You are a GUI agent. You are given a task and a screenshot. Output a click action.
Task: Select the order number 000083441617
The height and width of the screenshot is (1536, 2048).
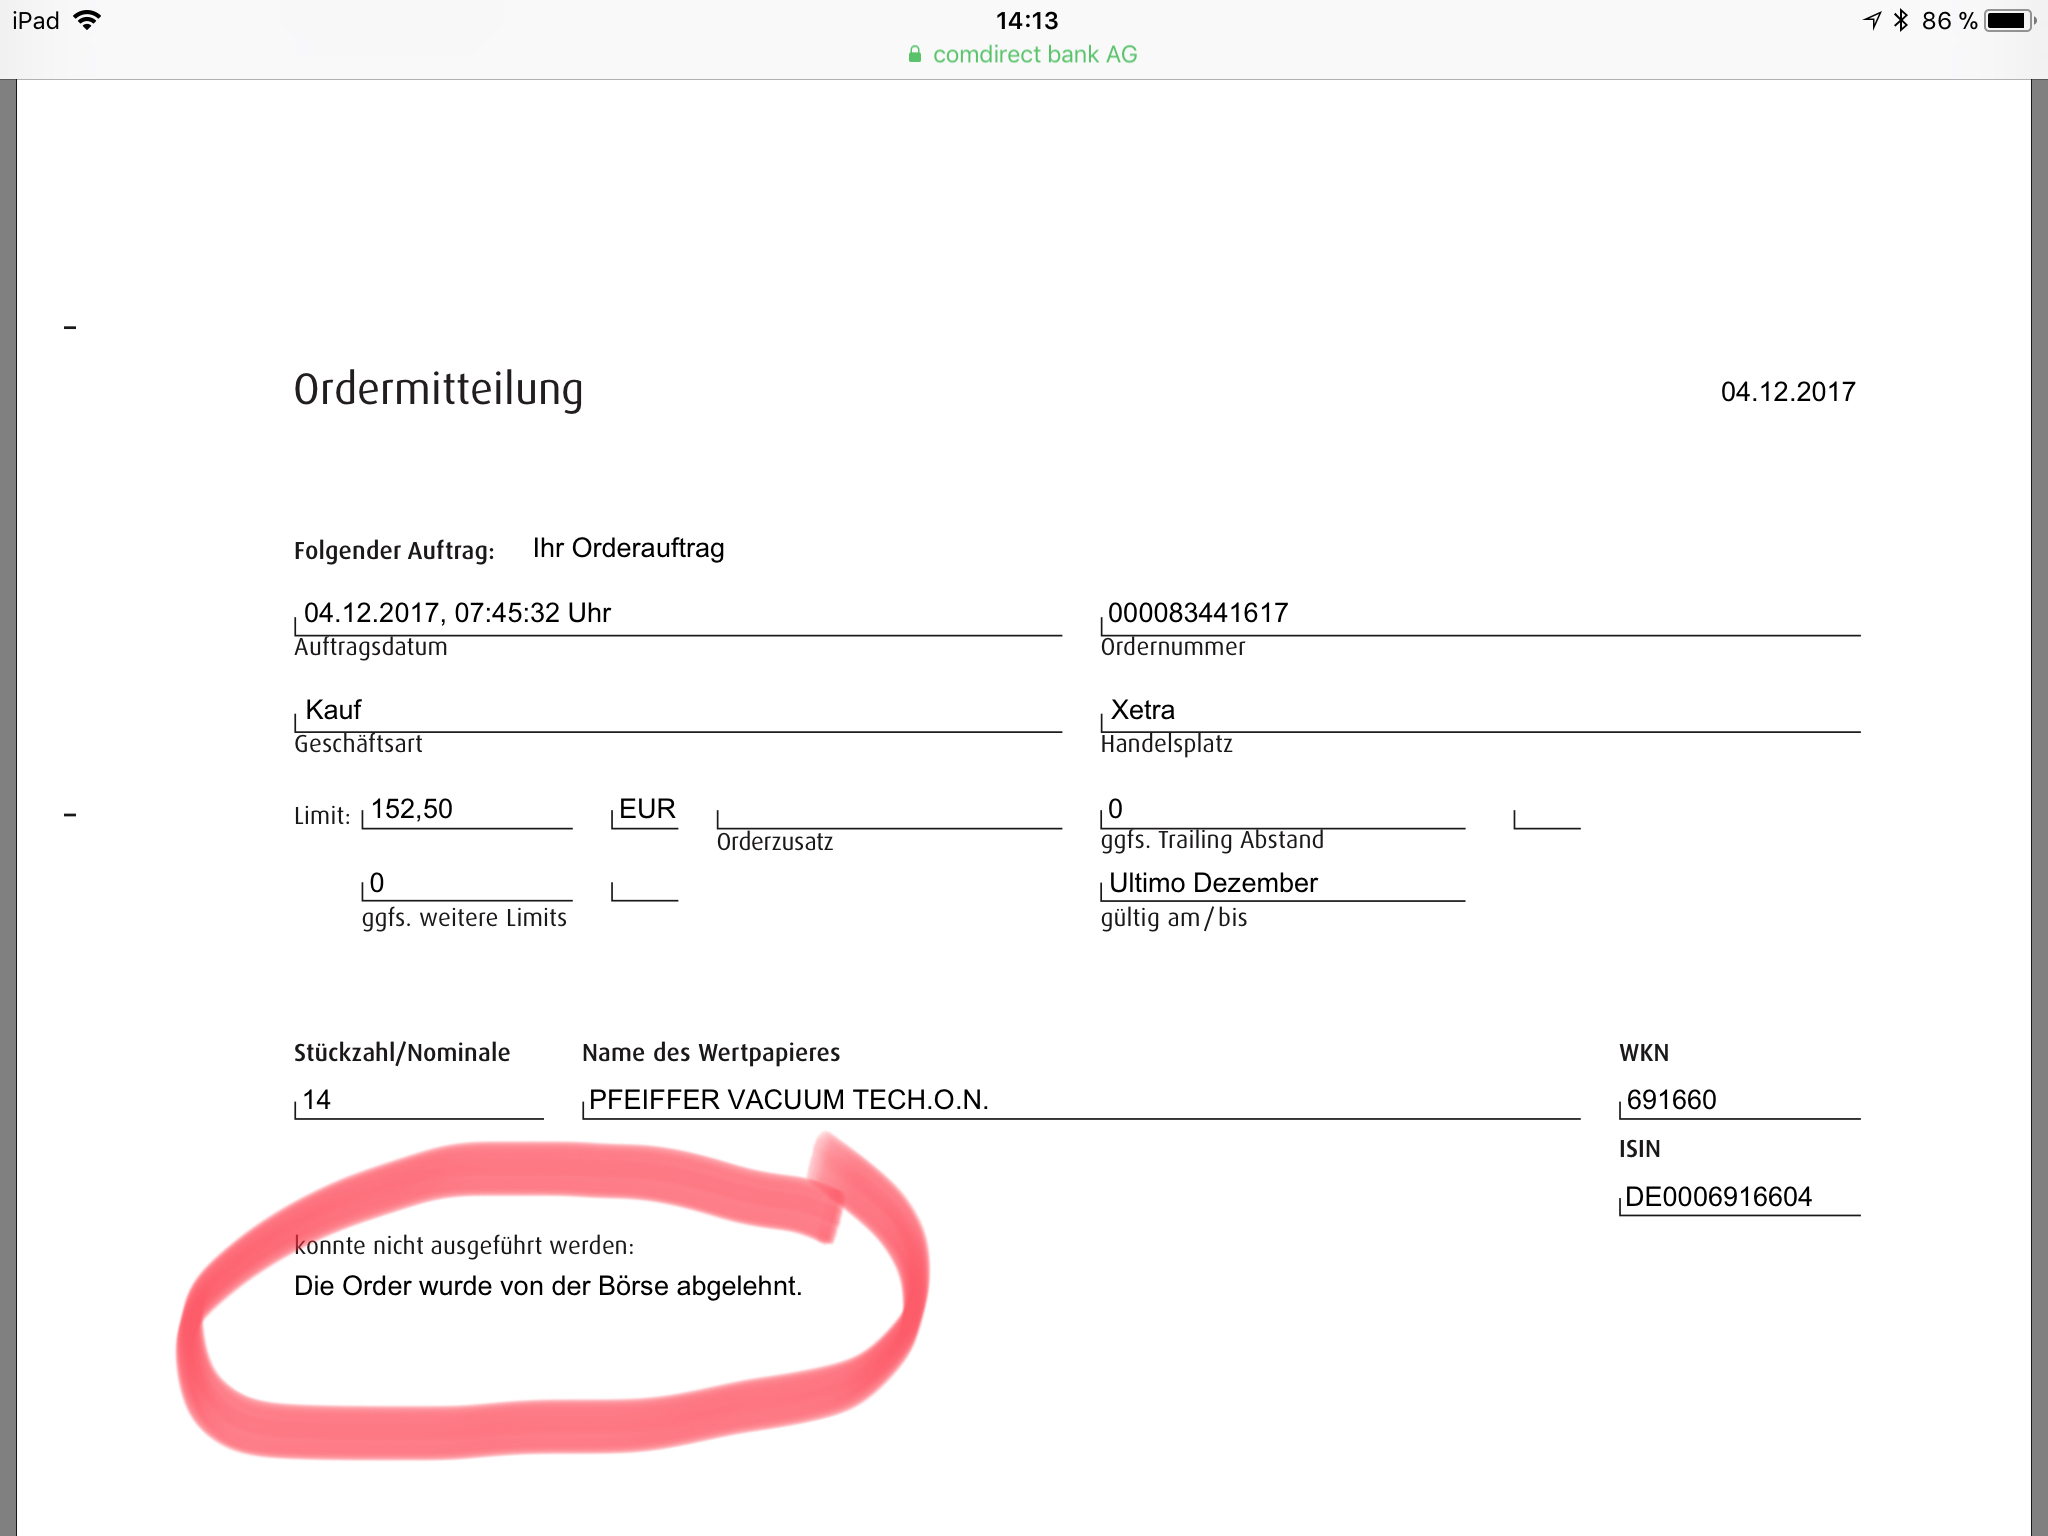pyautogui.click(x=1198, y=613)
